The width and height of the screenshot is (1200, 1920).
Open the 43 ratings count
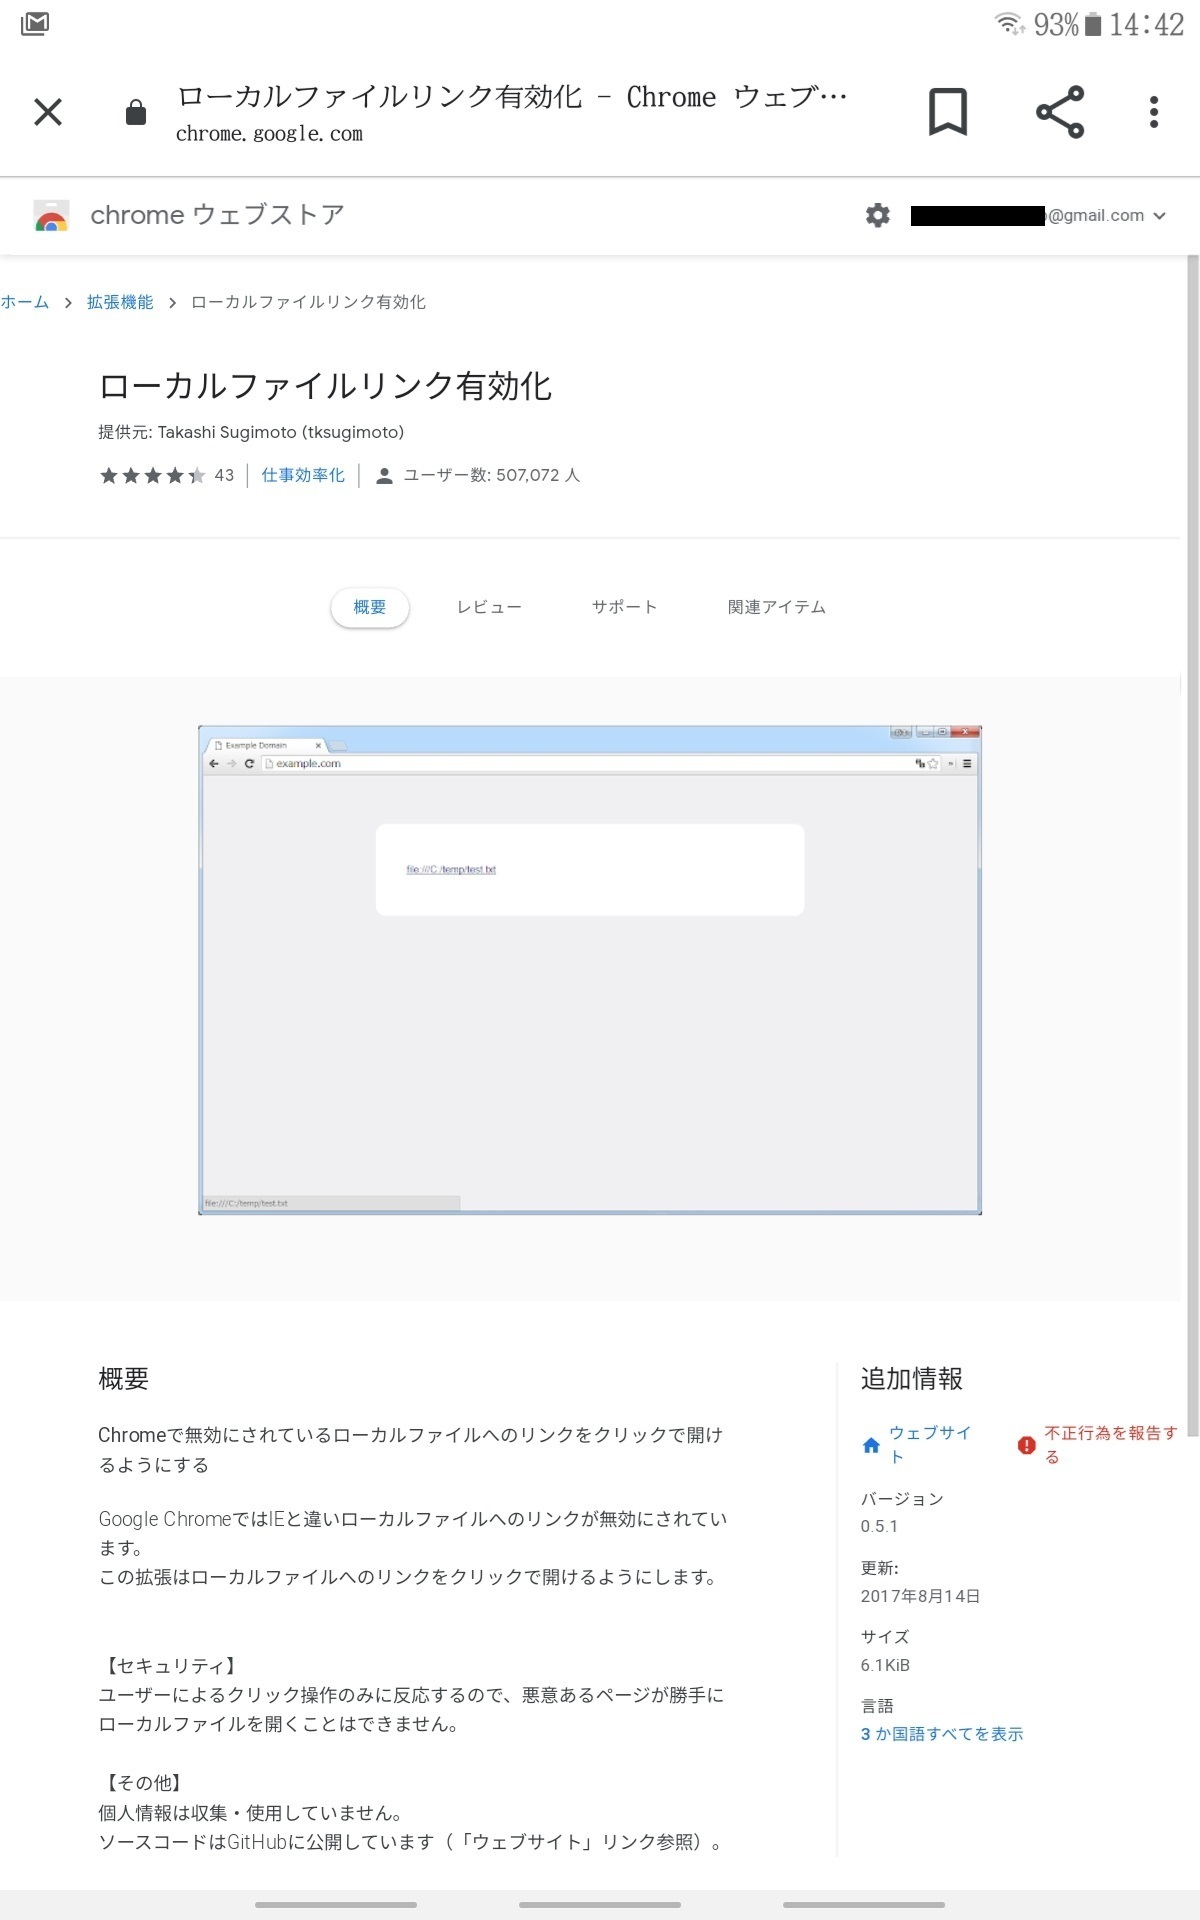point(224,476)
